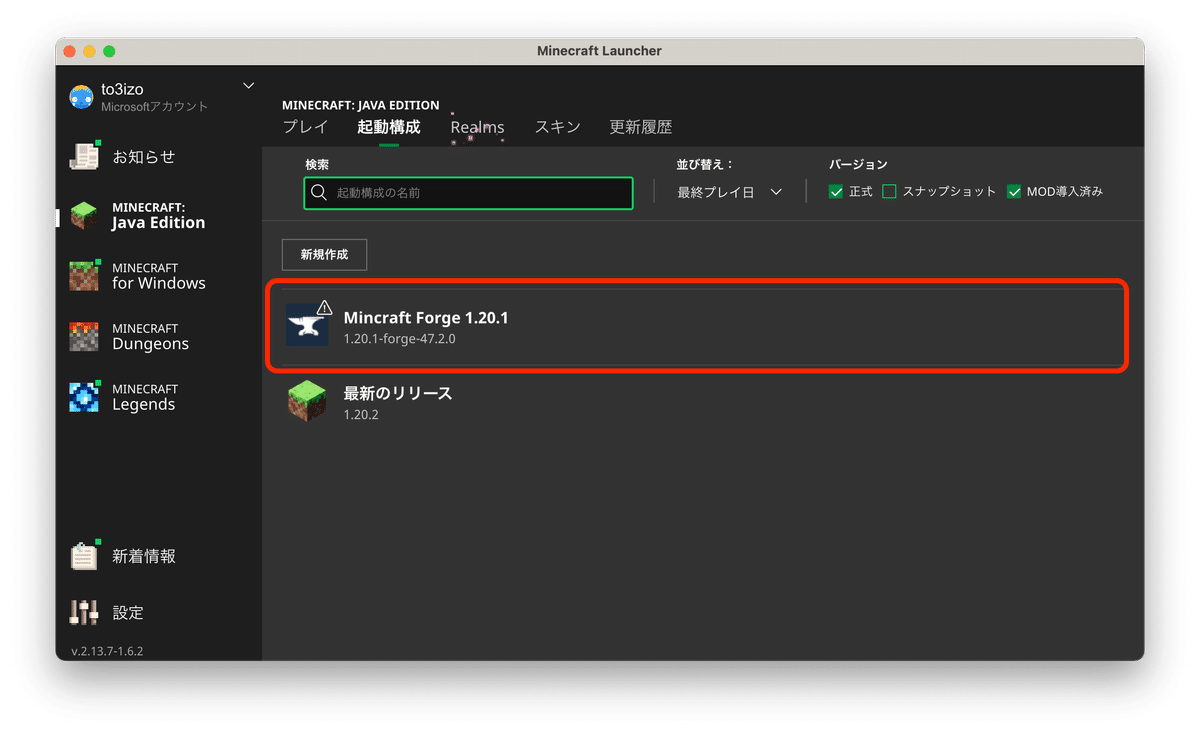The image size is (1200, 734).
Task: Click the 設定 sidebar label
Action: [128, 613]
